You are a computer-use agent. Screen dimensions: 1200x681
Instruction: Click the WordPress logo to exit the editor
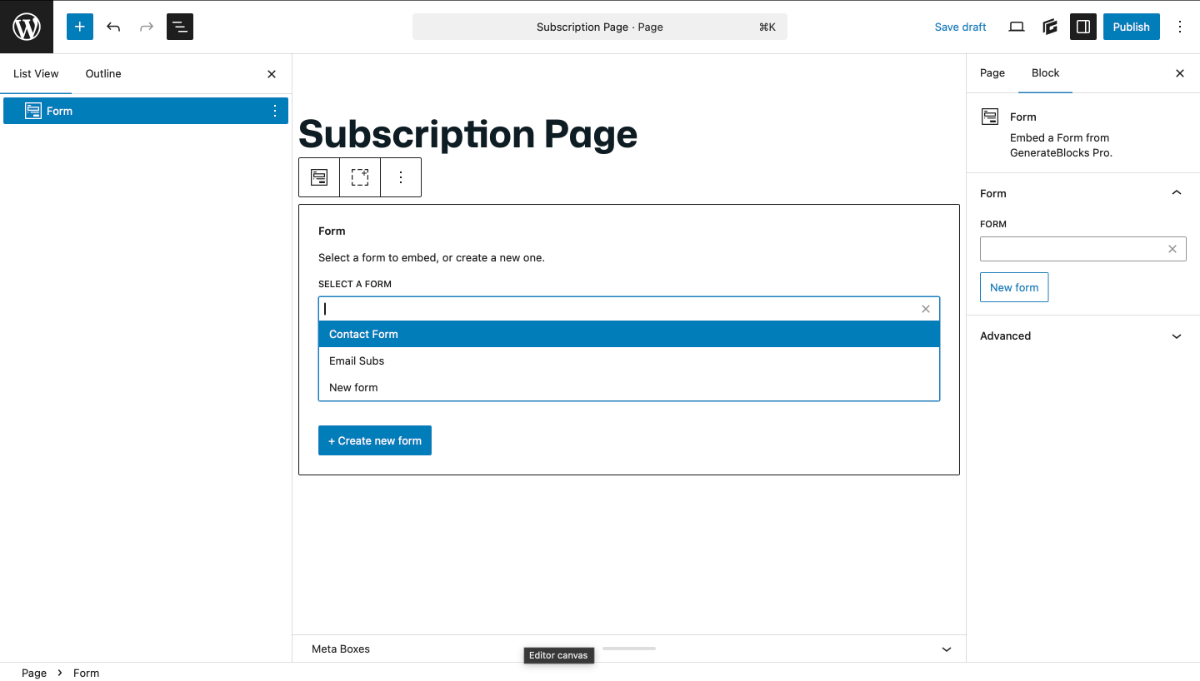tap(26, 26)
